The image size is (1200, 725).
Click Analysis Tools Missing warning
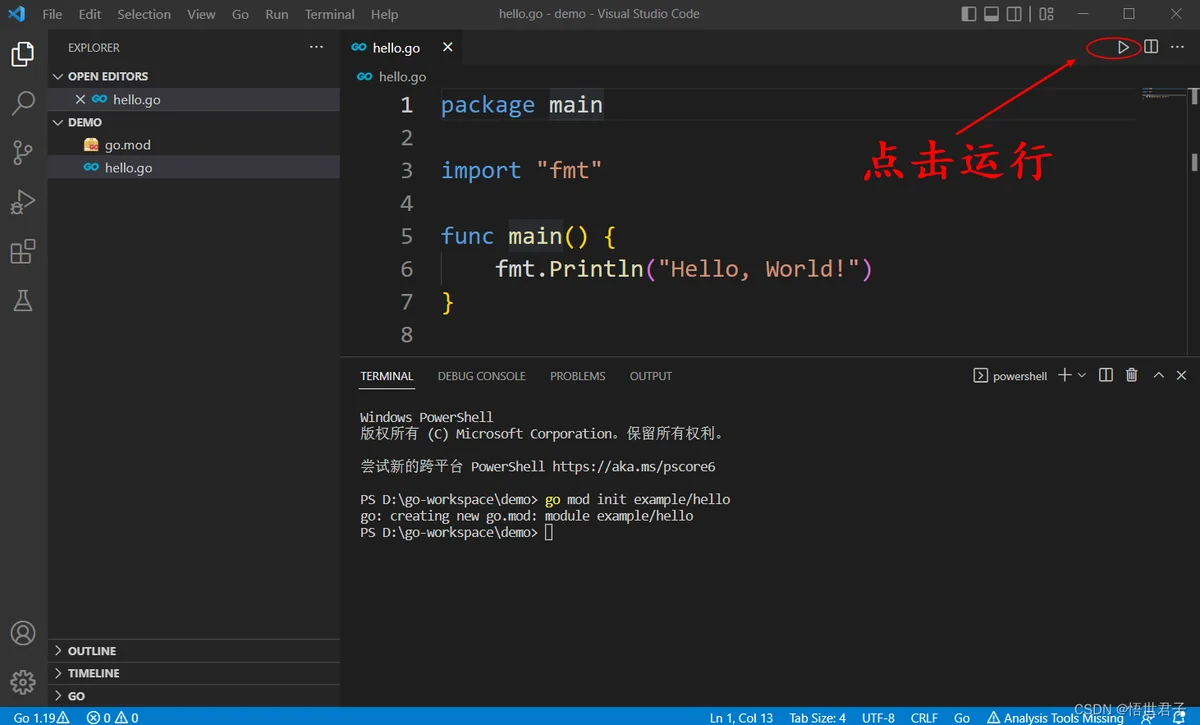click(x=1055, y=717)
